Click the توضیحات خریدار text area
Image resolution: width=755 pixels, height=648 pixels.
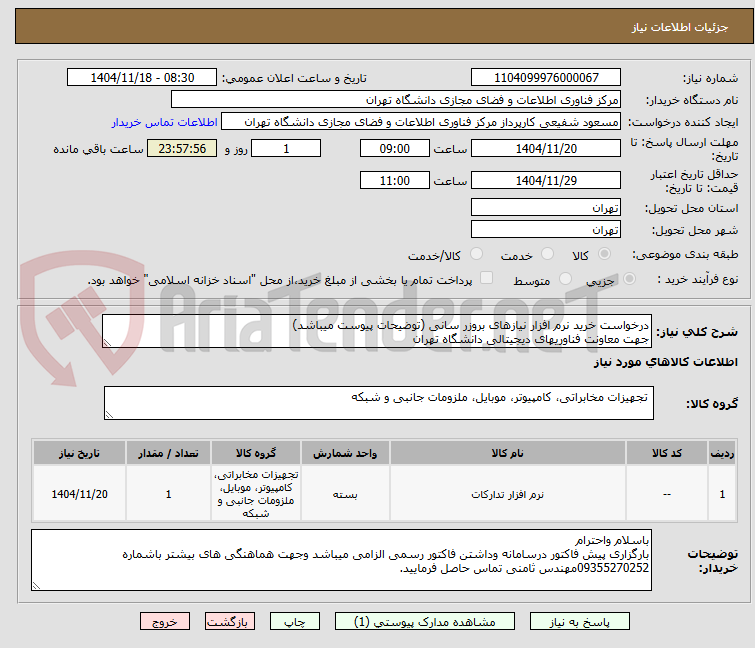point(341,560)
